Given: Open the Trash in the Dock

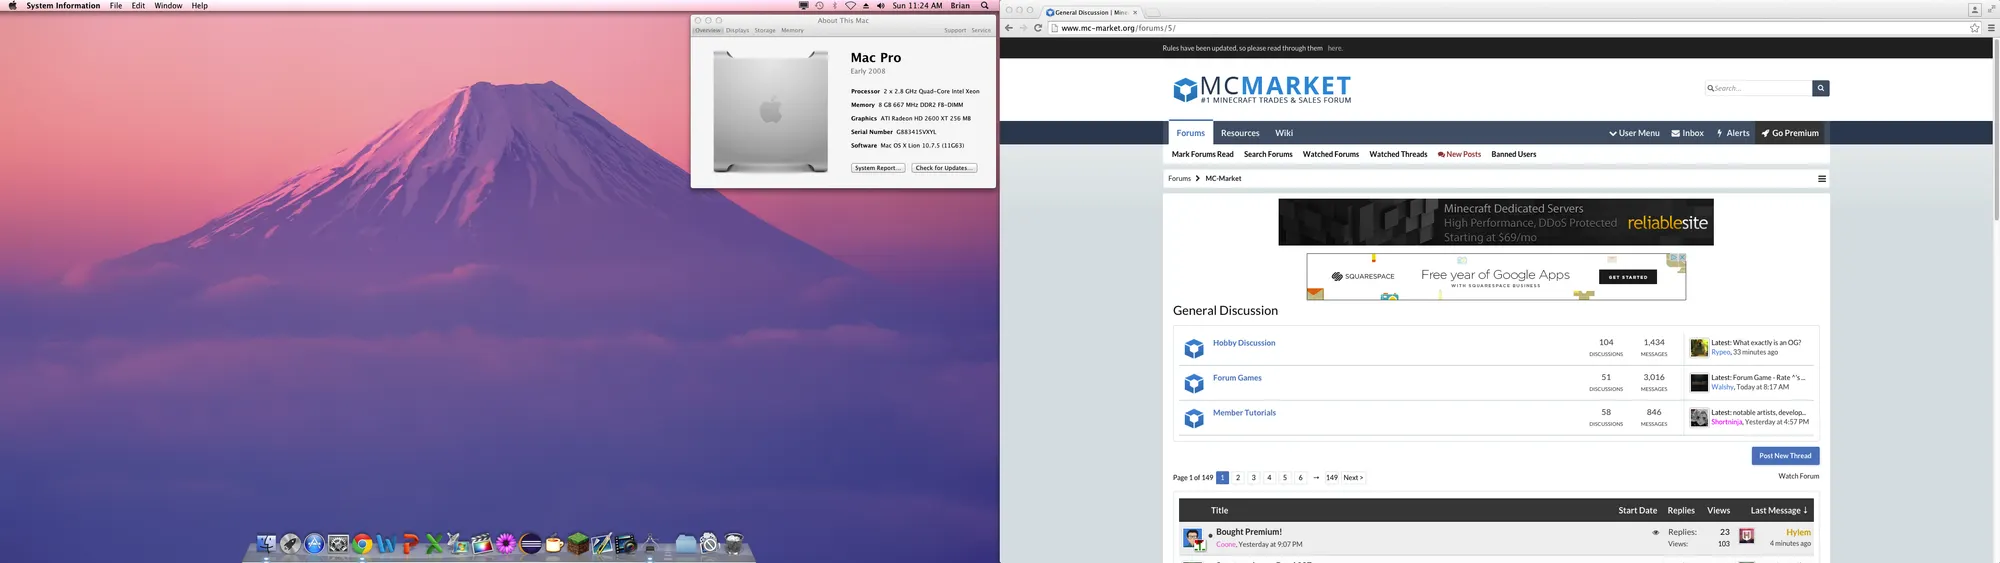Looking at the screenshot, I should point(734,543).
